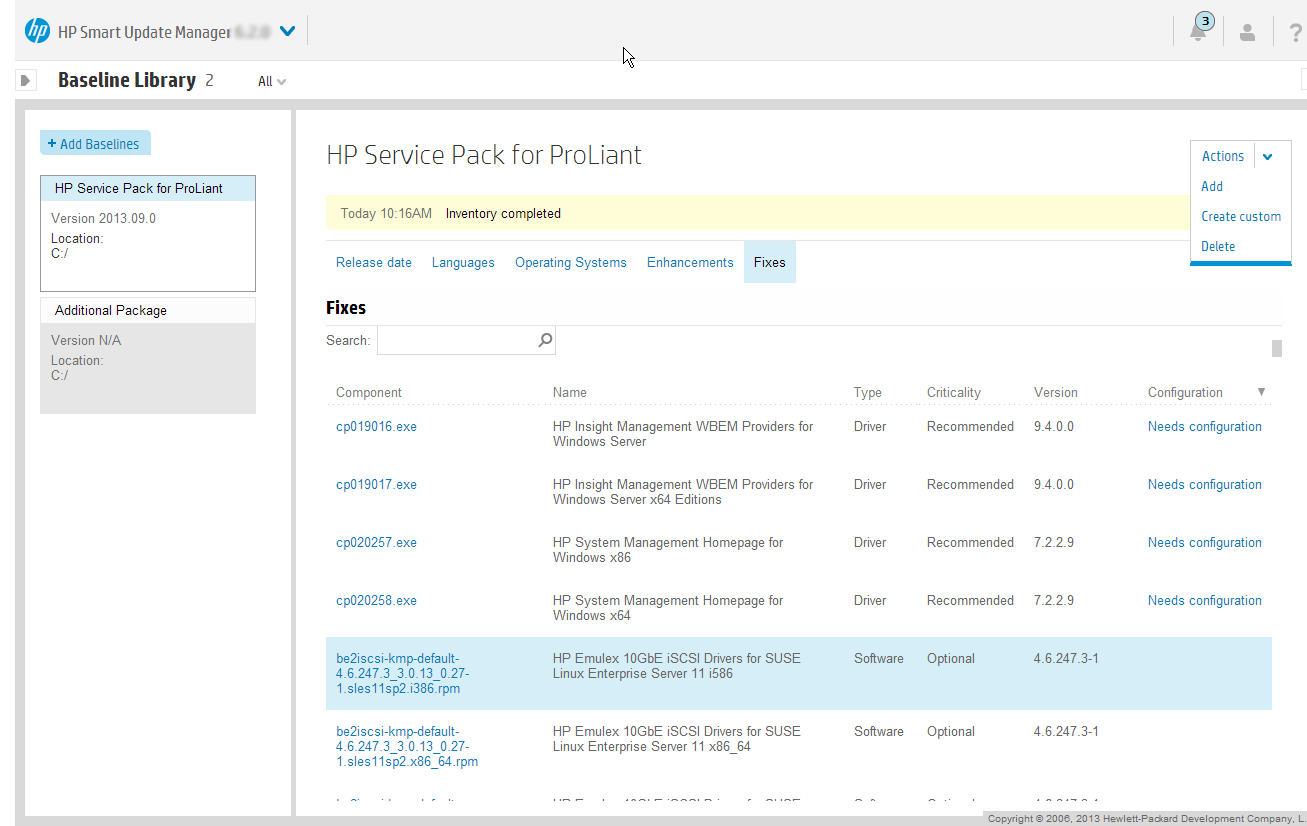Viewport: 1307px width, 826px height.
Task: Open the HP Smart Update Manager menu chevron
Action: [x=288, y=31]
